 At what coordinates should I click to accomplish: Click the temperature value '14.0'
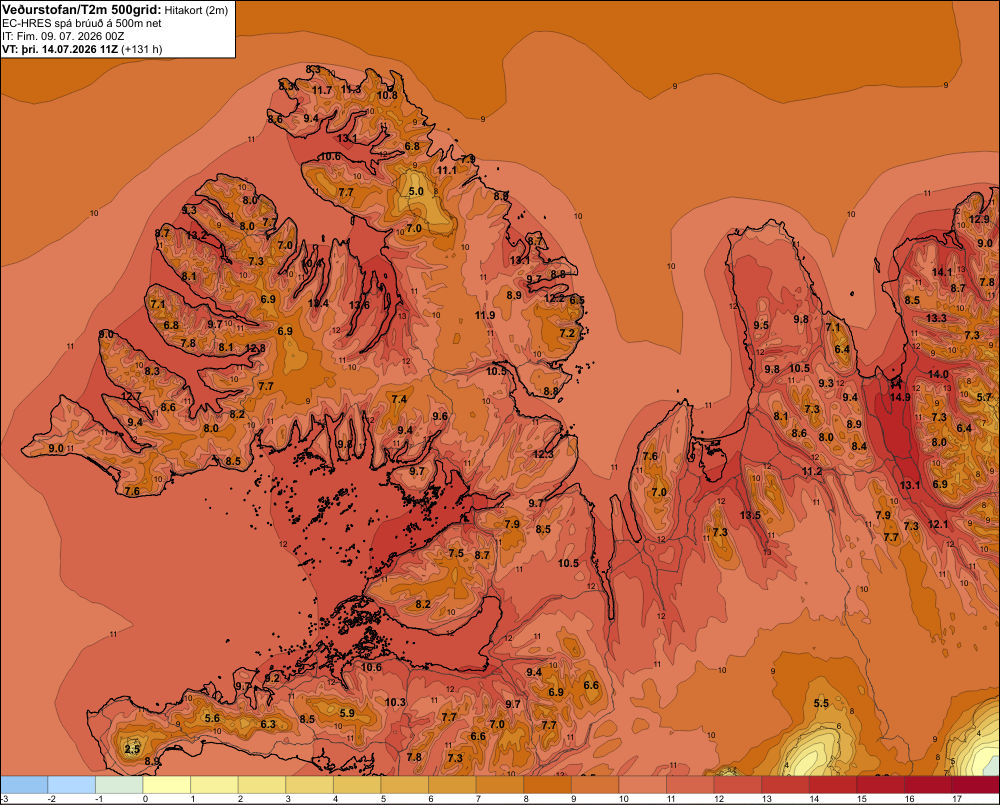pyautogui.click(x=938, y=374)
